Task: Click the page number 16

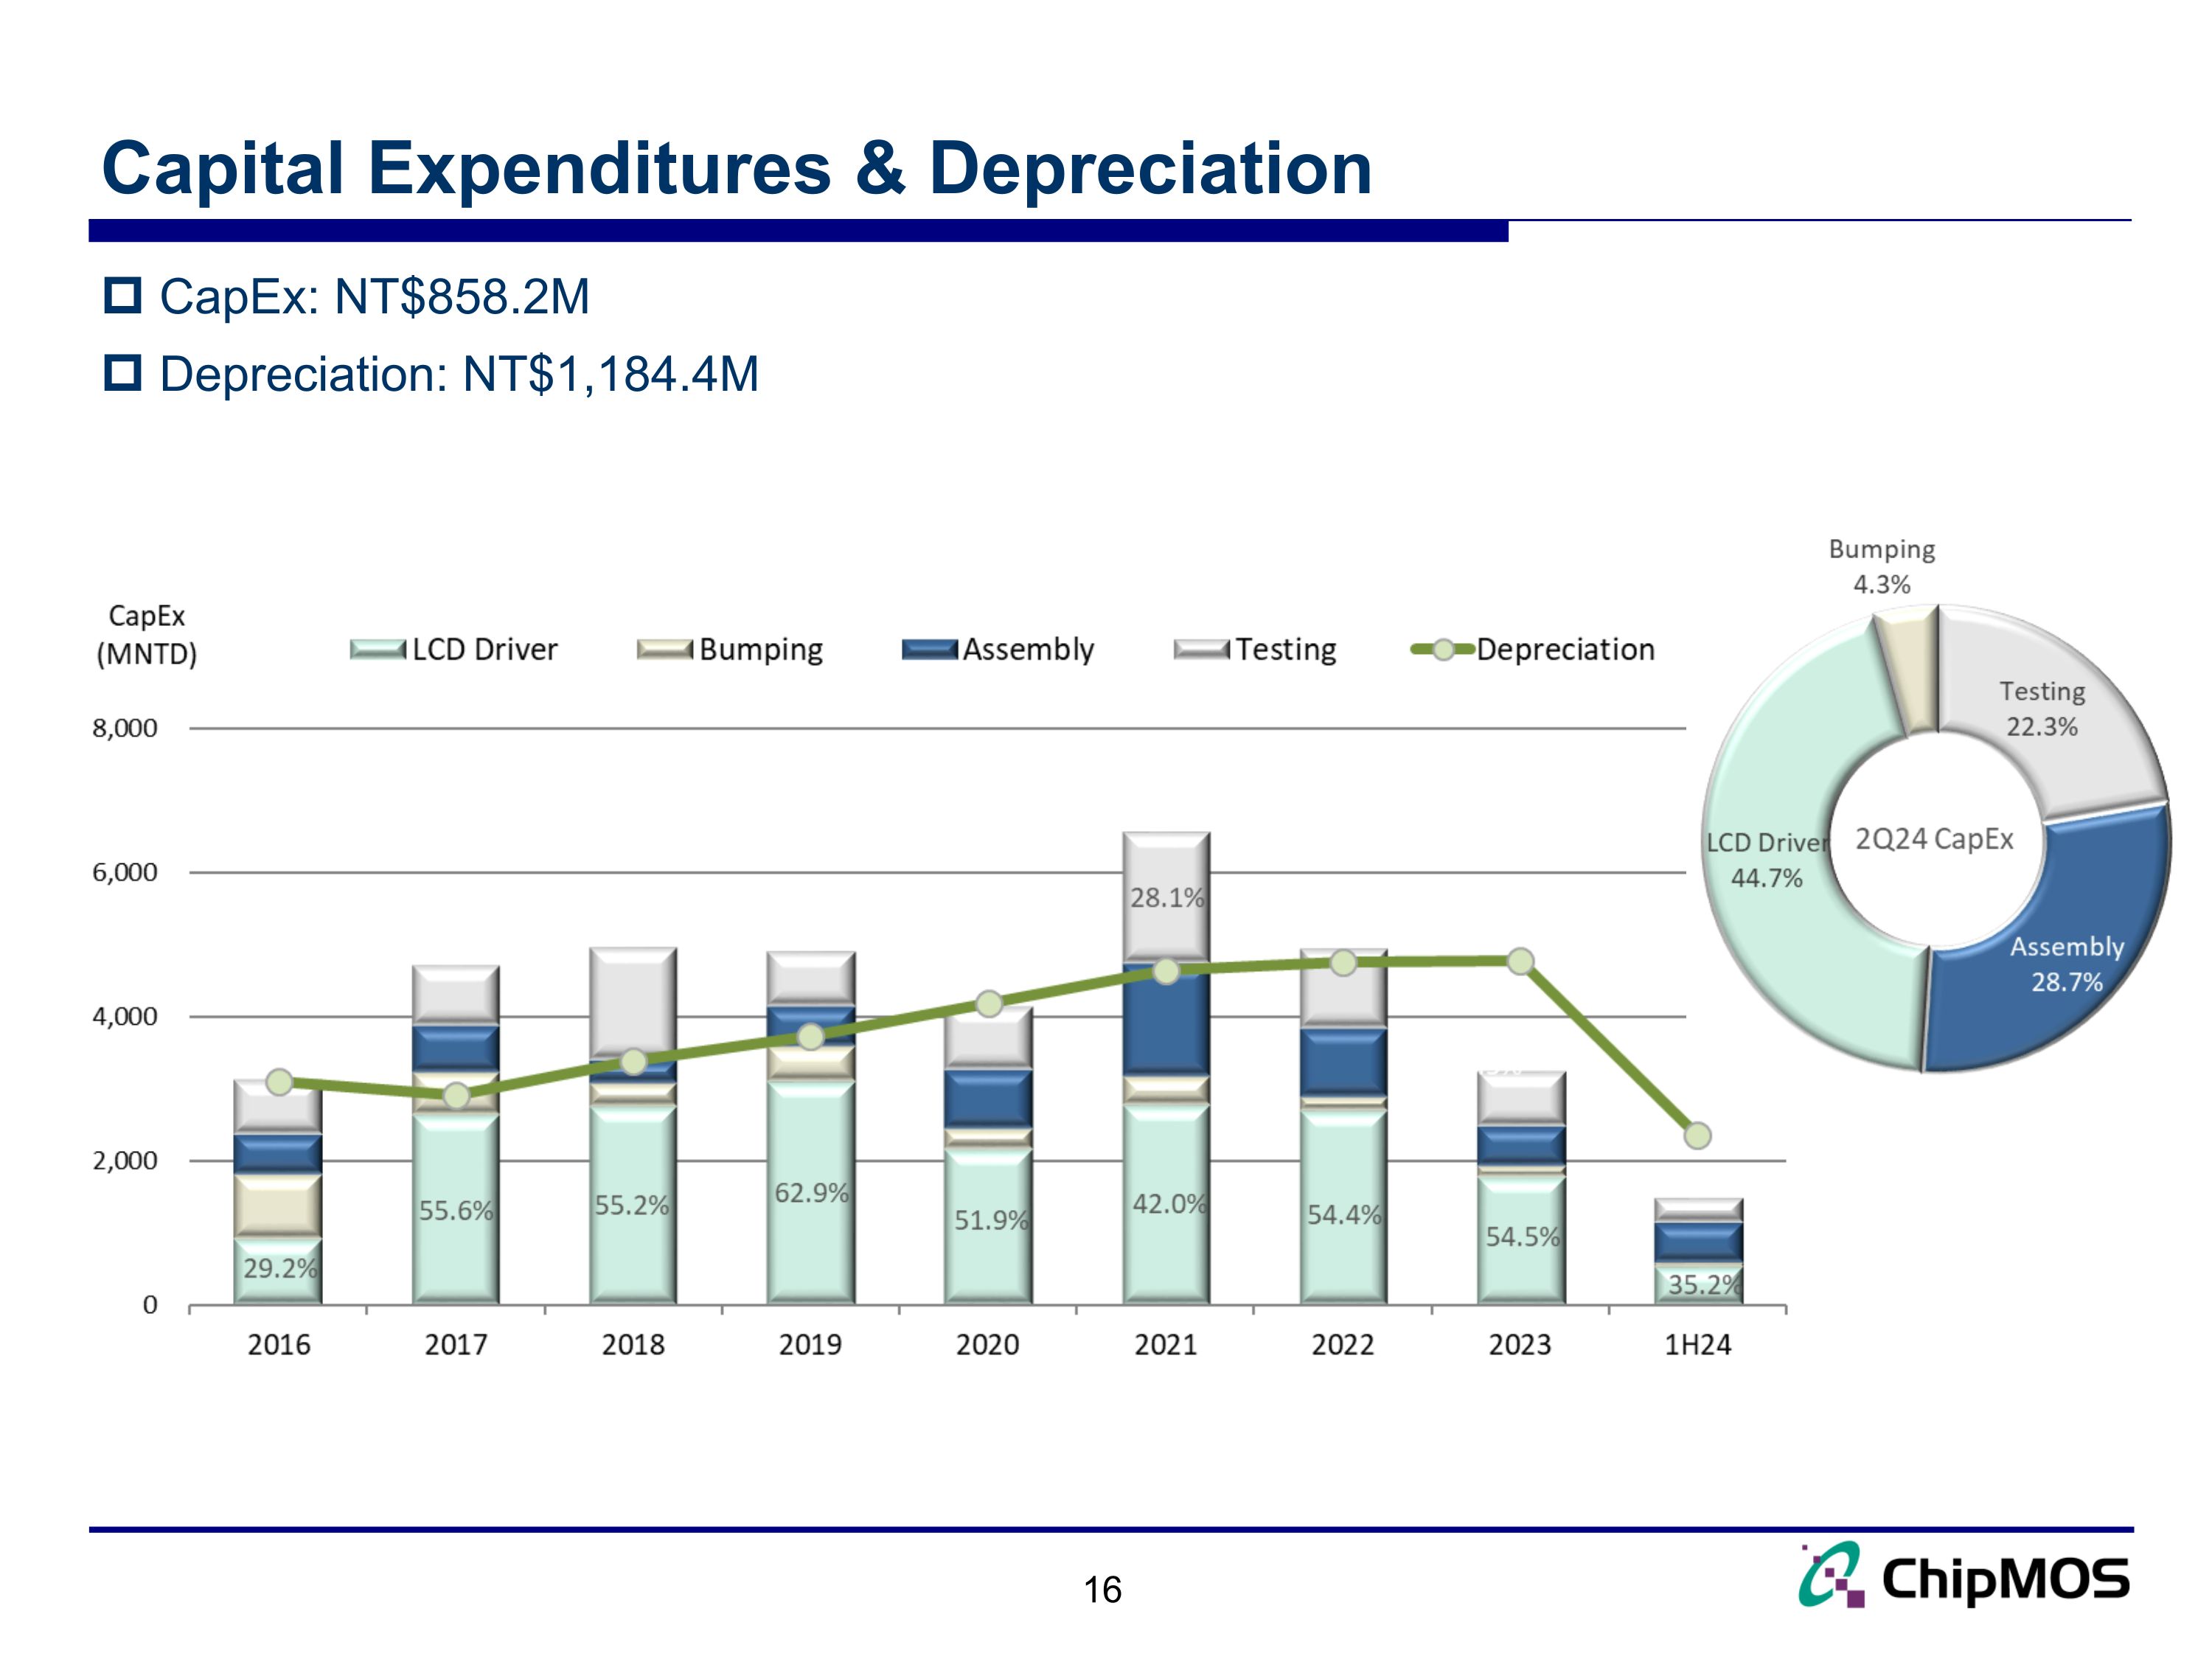Action: pos(1102,1589)
